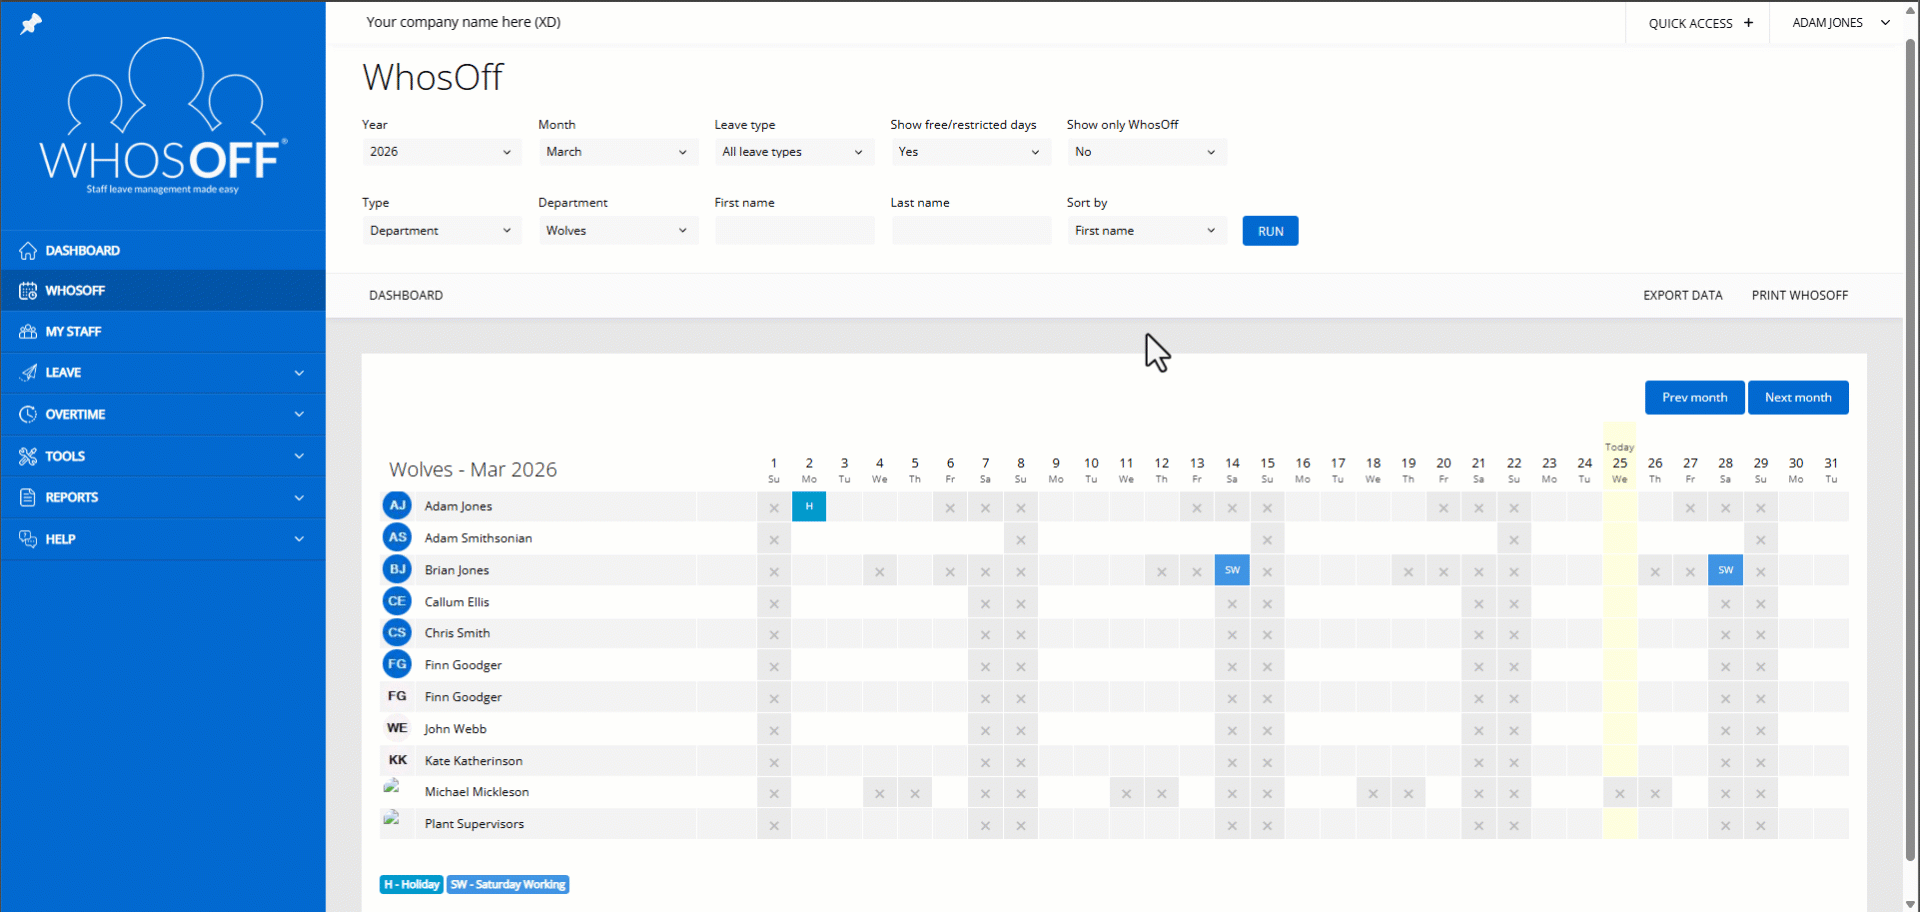This screenshot has width=1920, height=912.
Task: Click Adam Smithsonian AS avatar
Action: tap(397, 538)
